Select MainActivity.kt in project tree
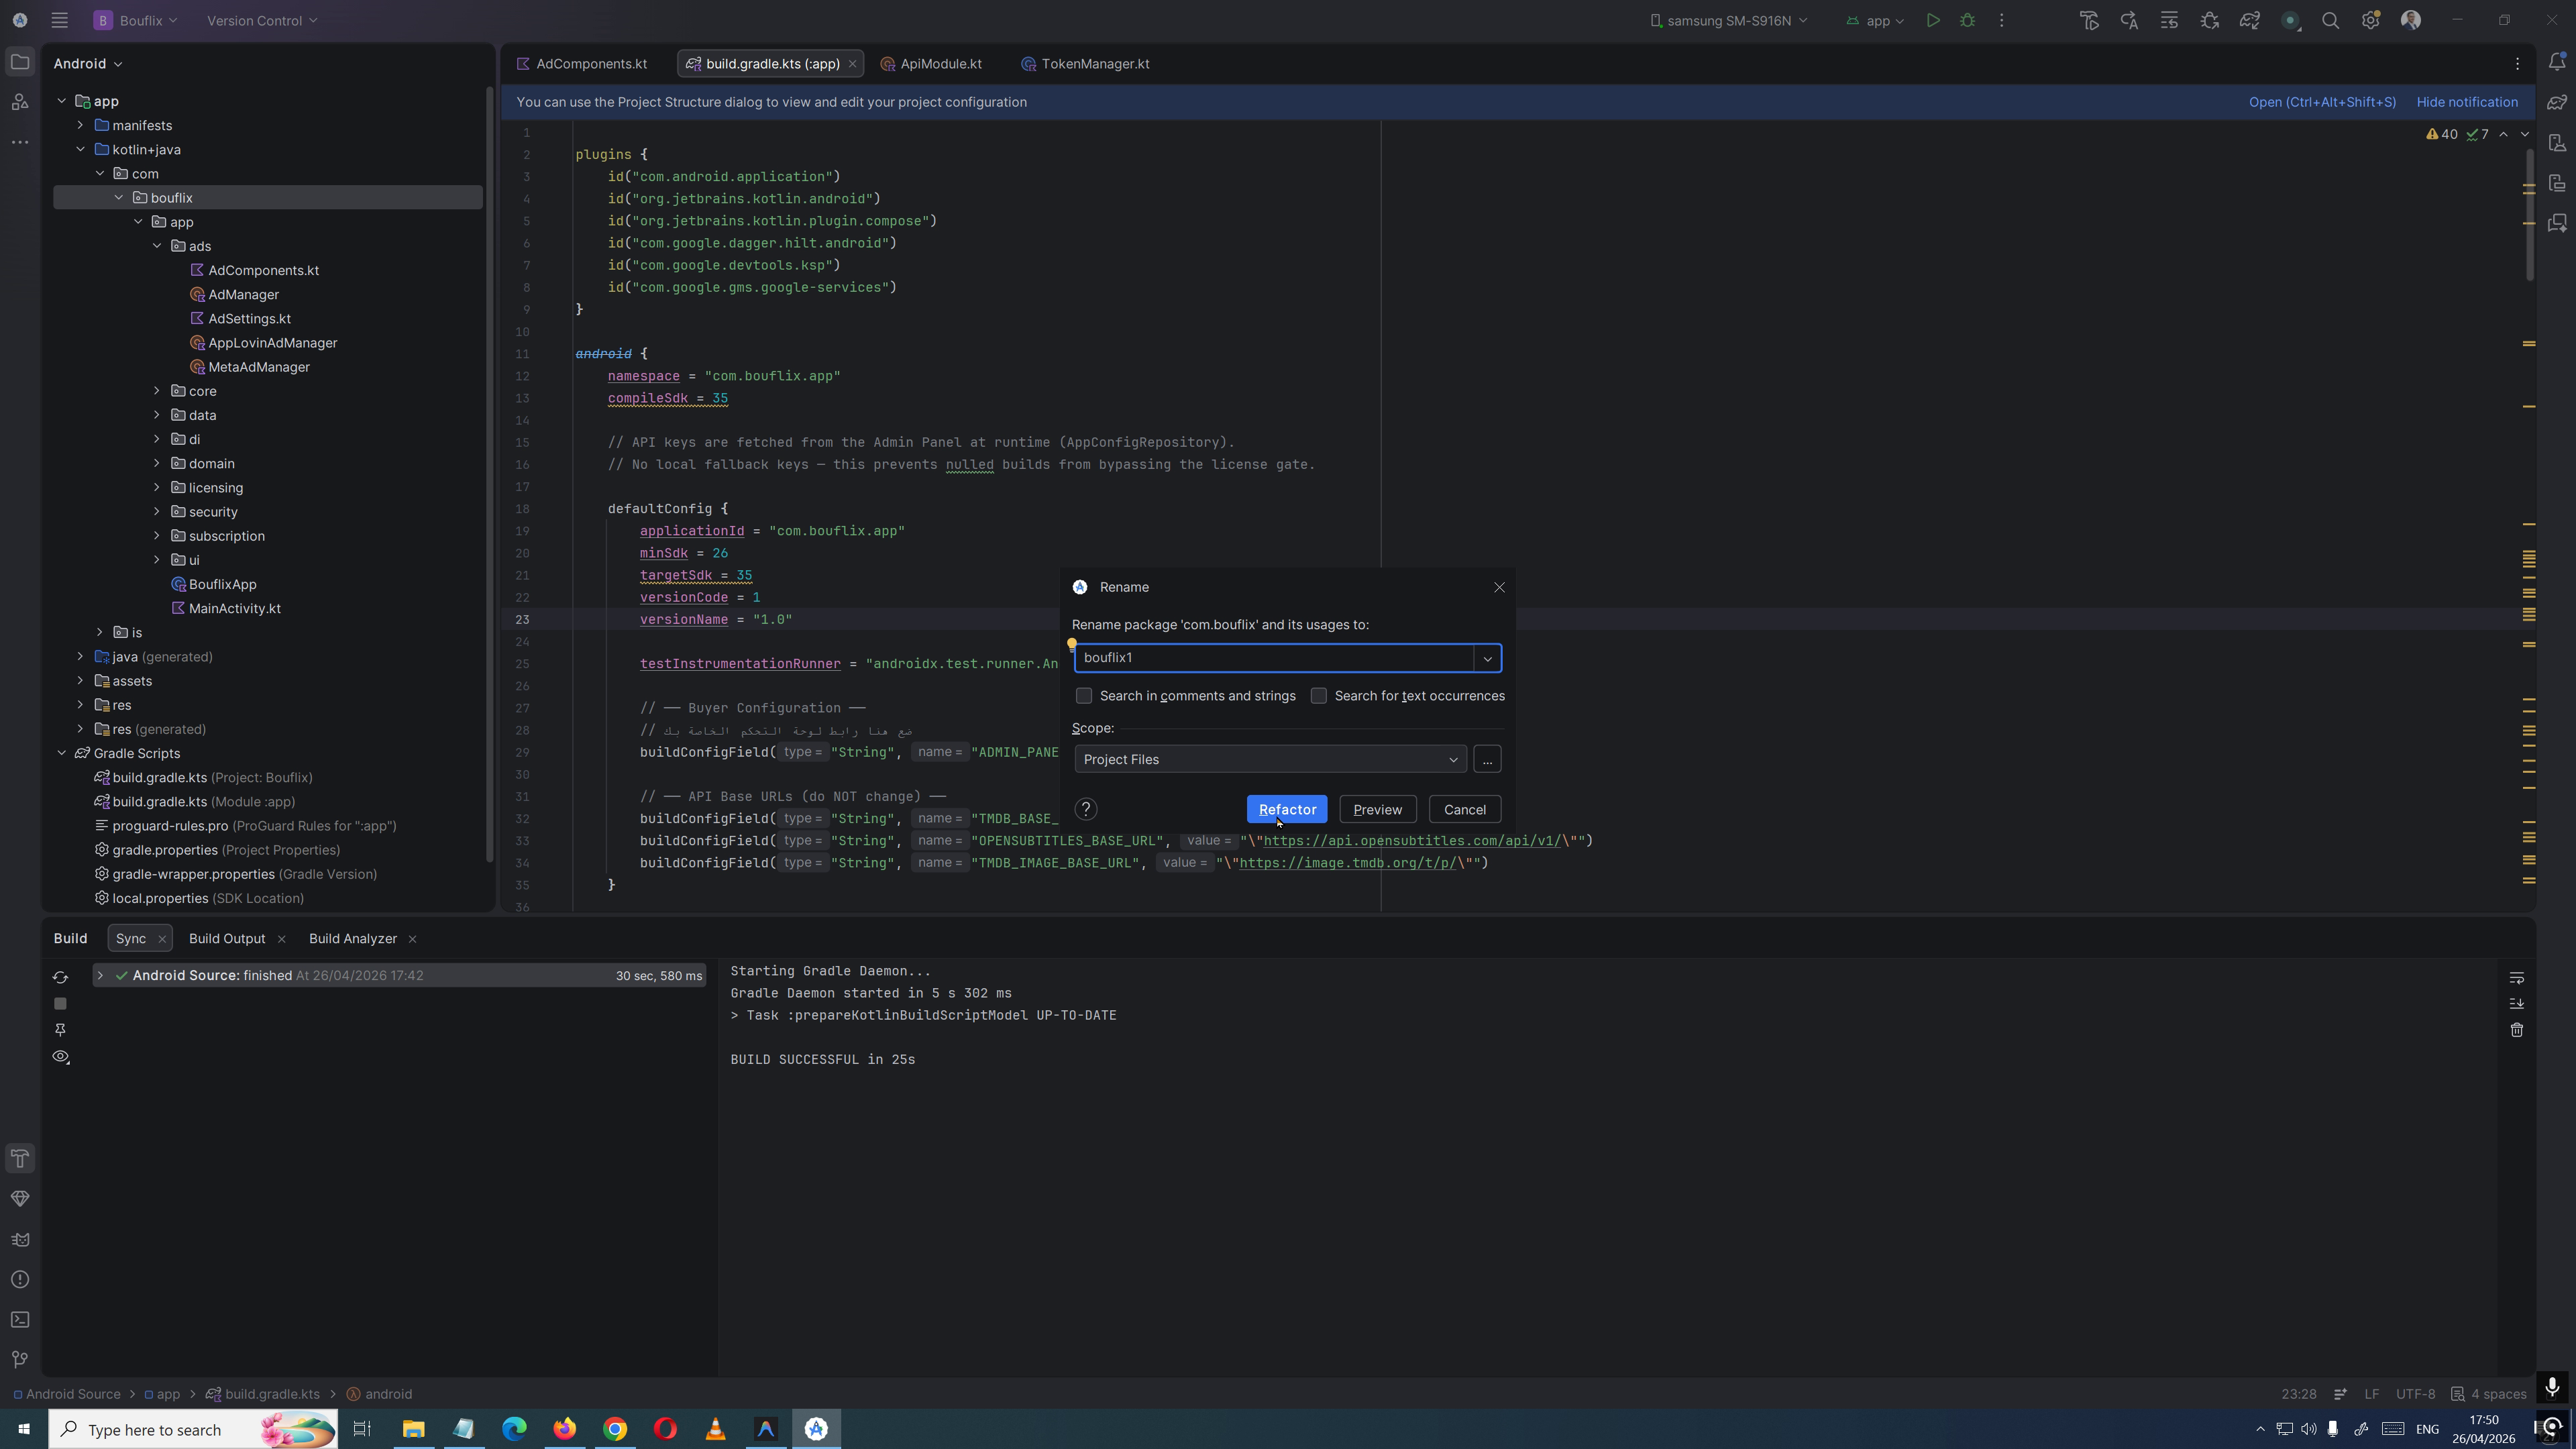 (x=234, y=608)
